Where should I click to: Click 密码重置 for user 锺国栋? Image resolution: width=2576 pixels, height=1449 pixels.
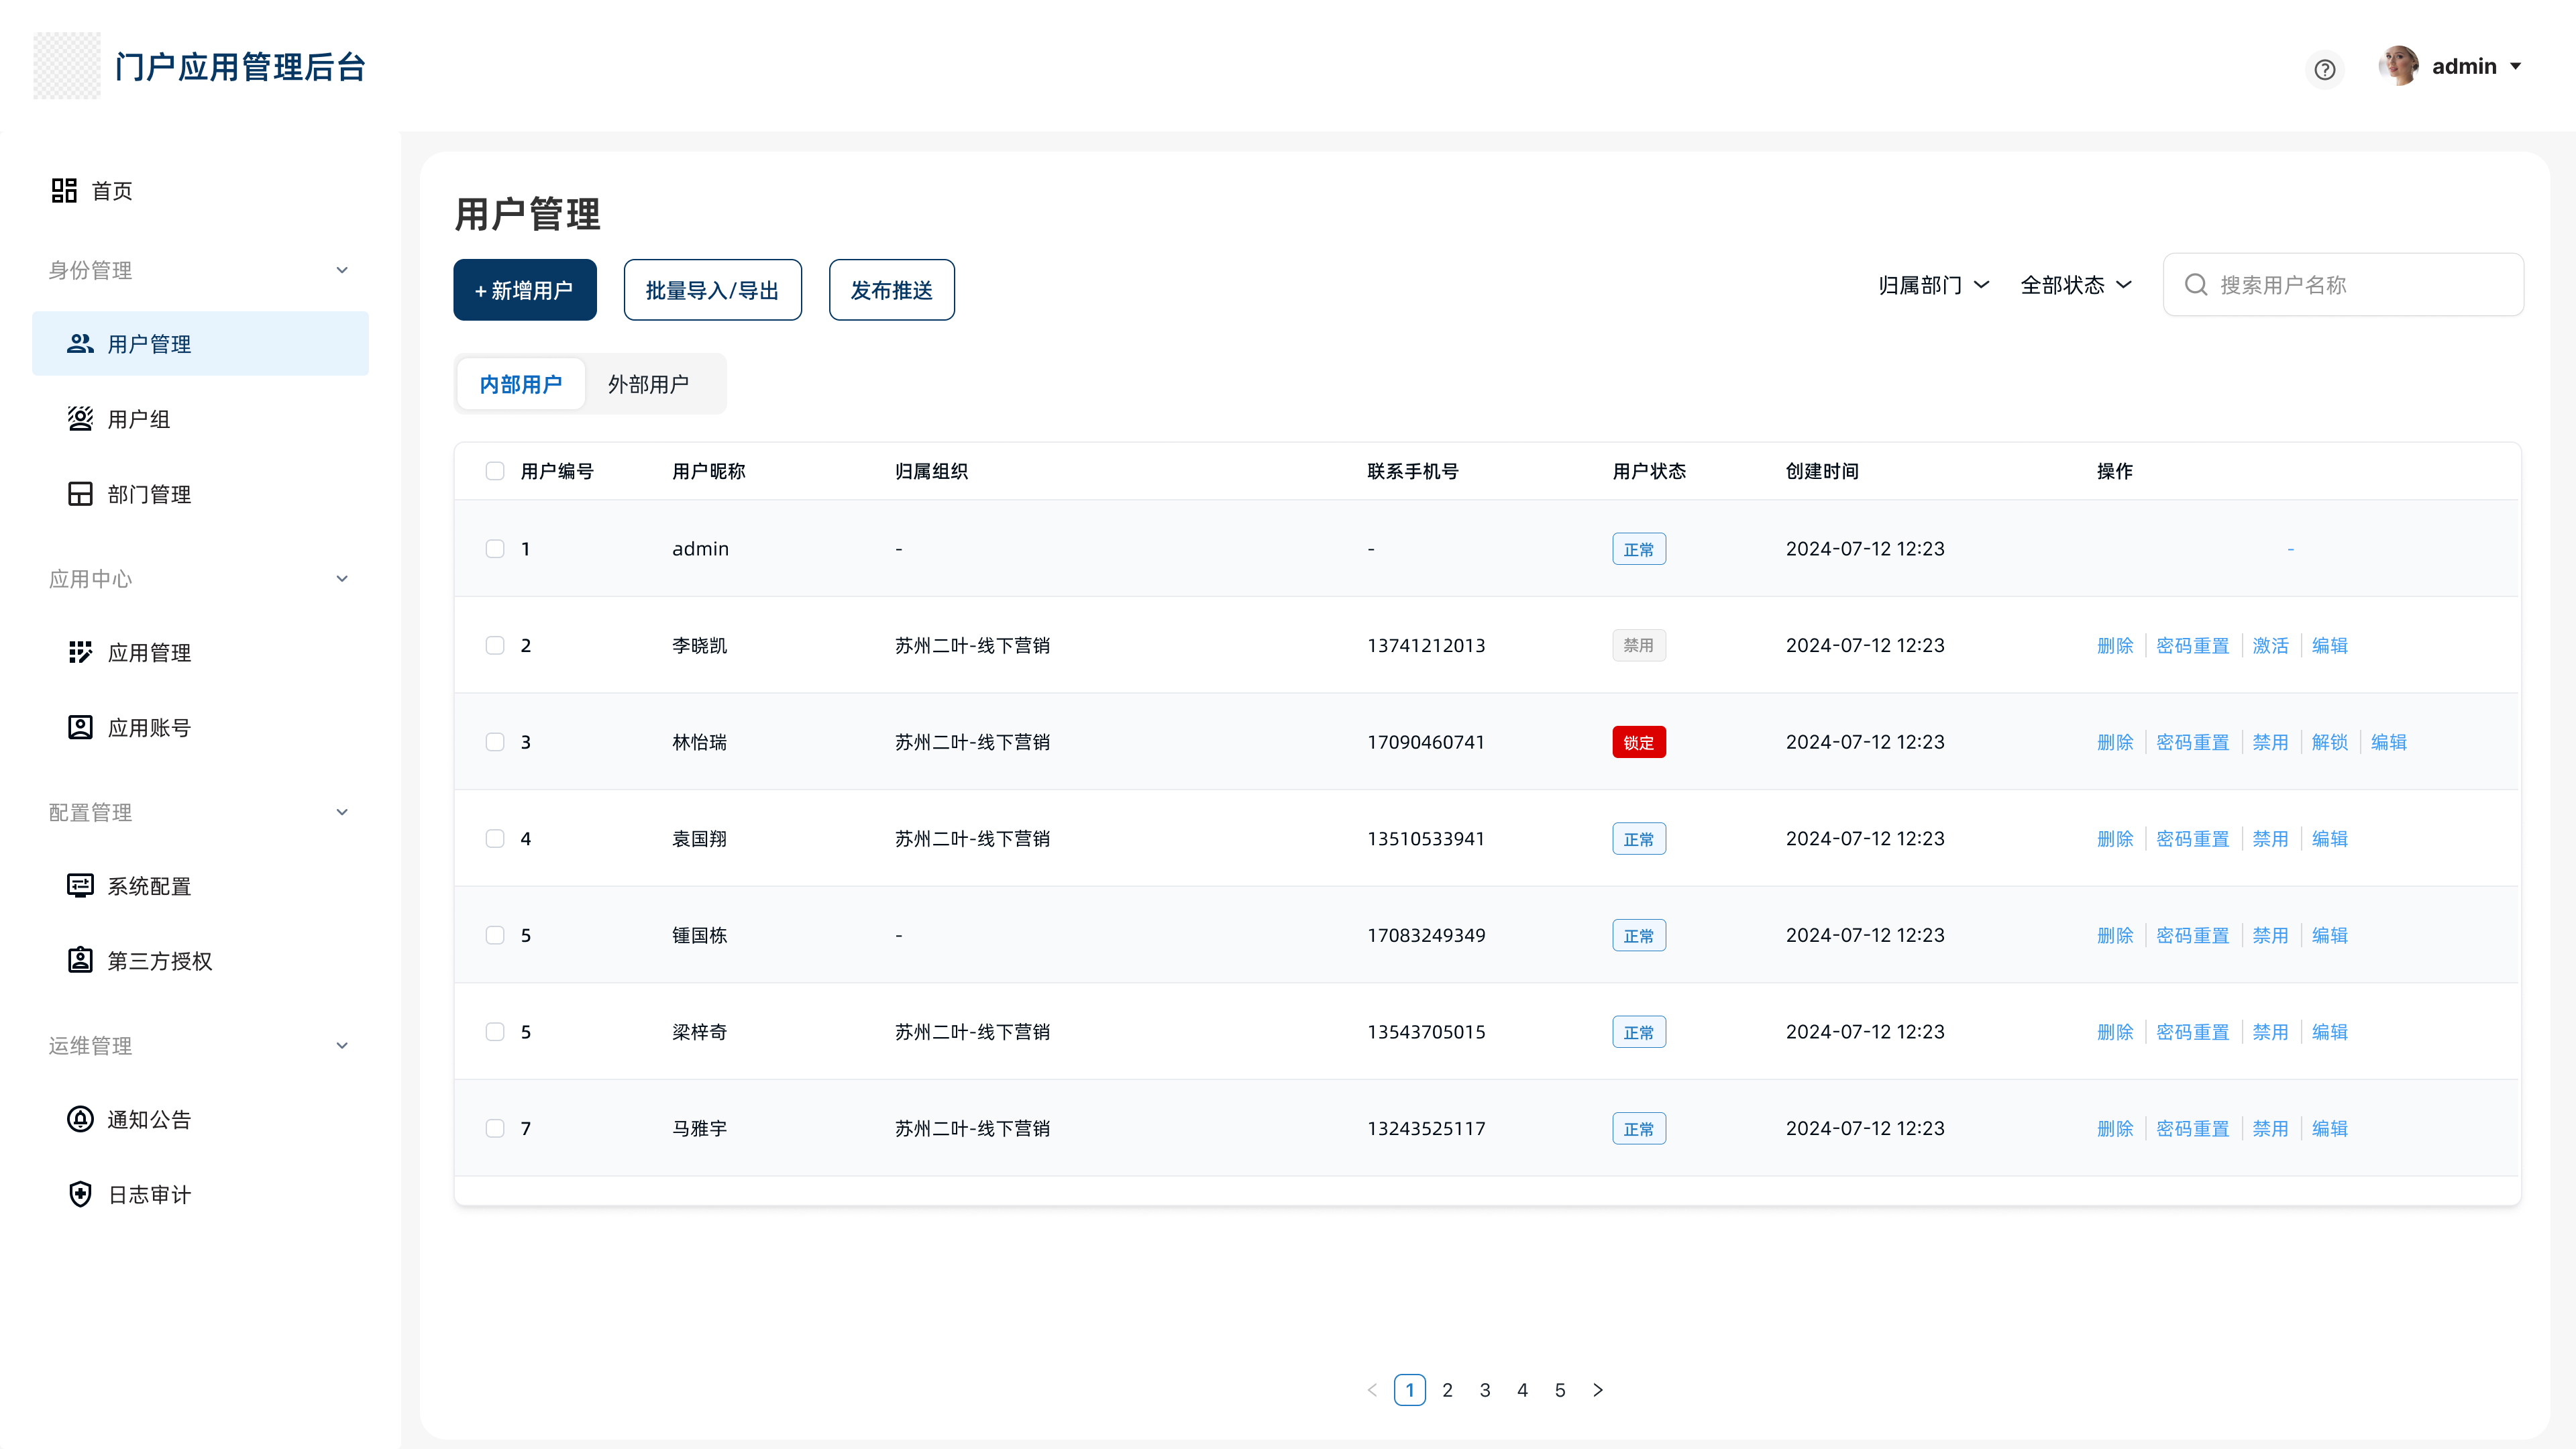tap(2193, 935)
